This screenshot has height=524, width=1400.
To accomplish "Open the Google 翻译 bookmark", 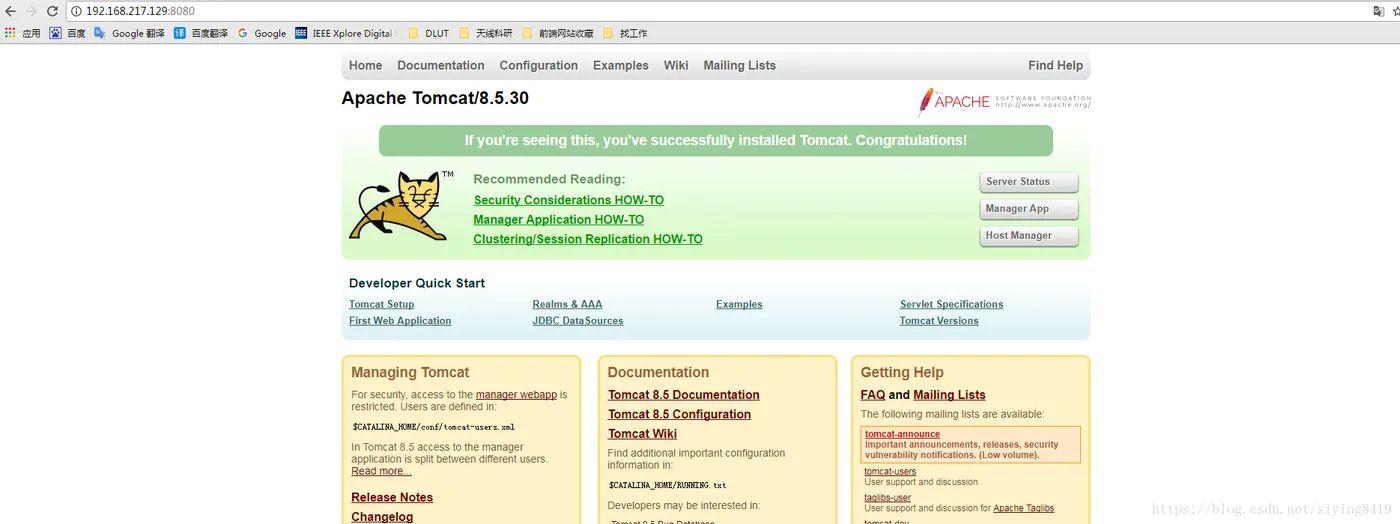I will click(129, 33).
